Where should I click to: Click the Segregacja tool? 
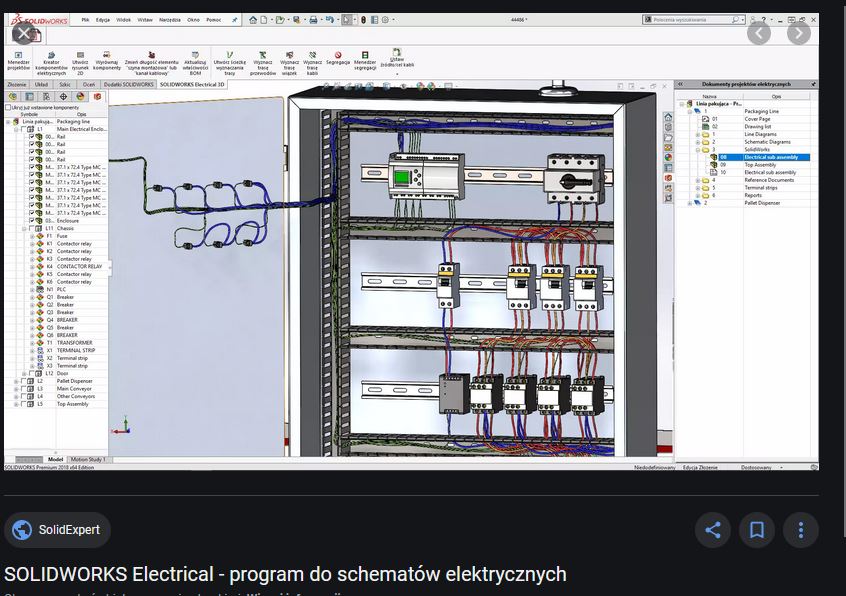[x=338, y=58]
